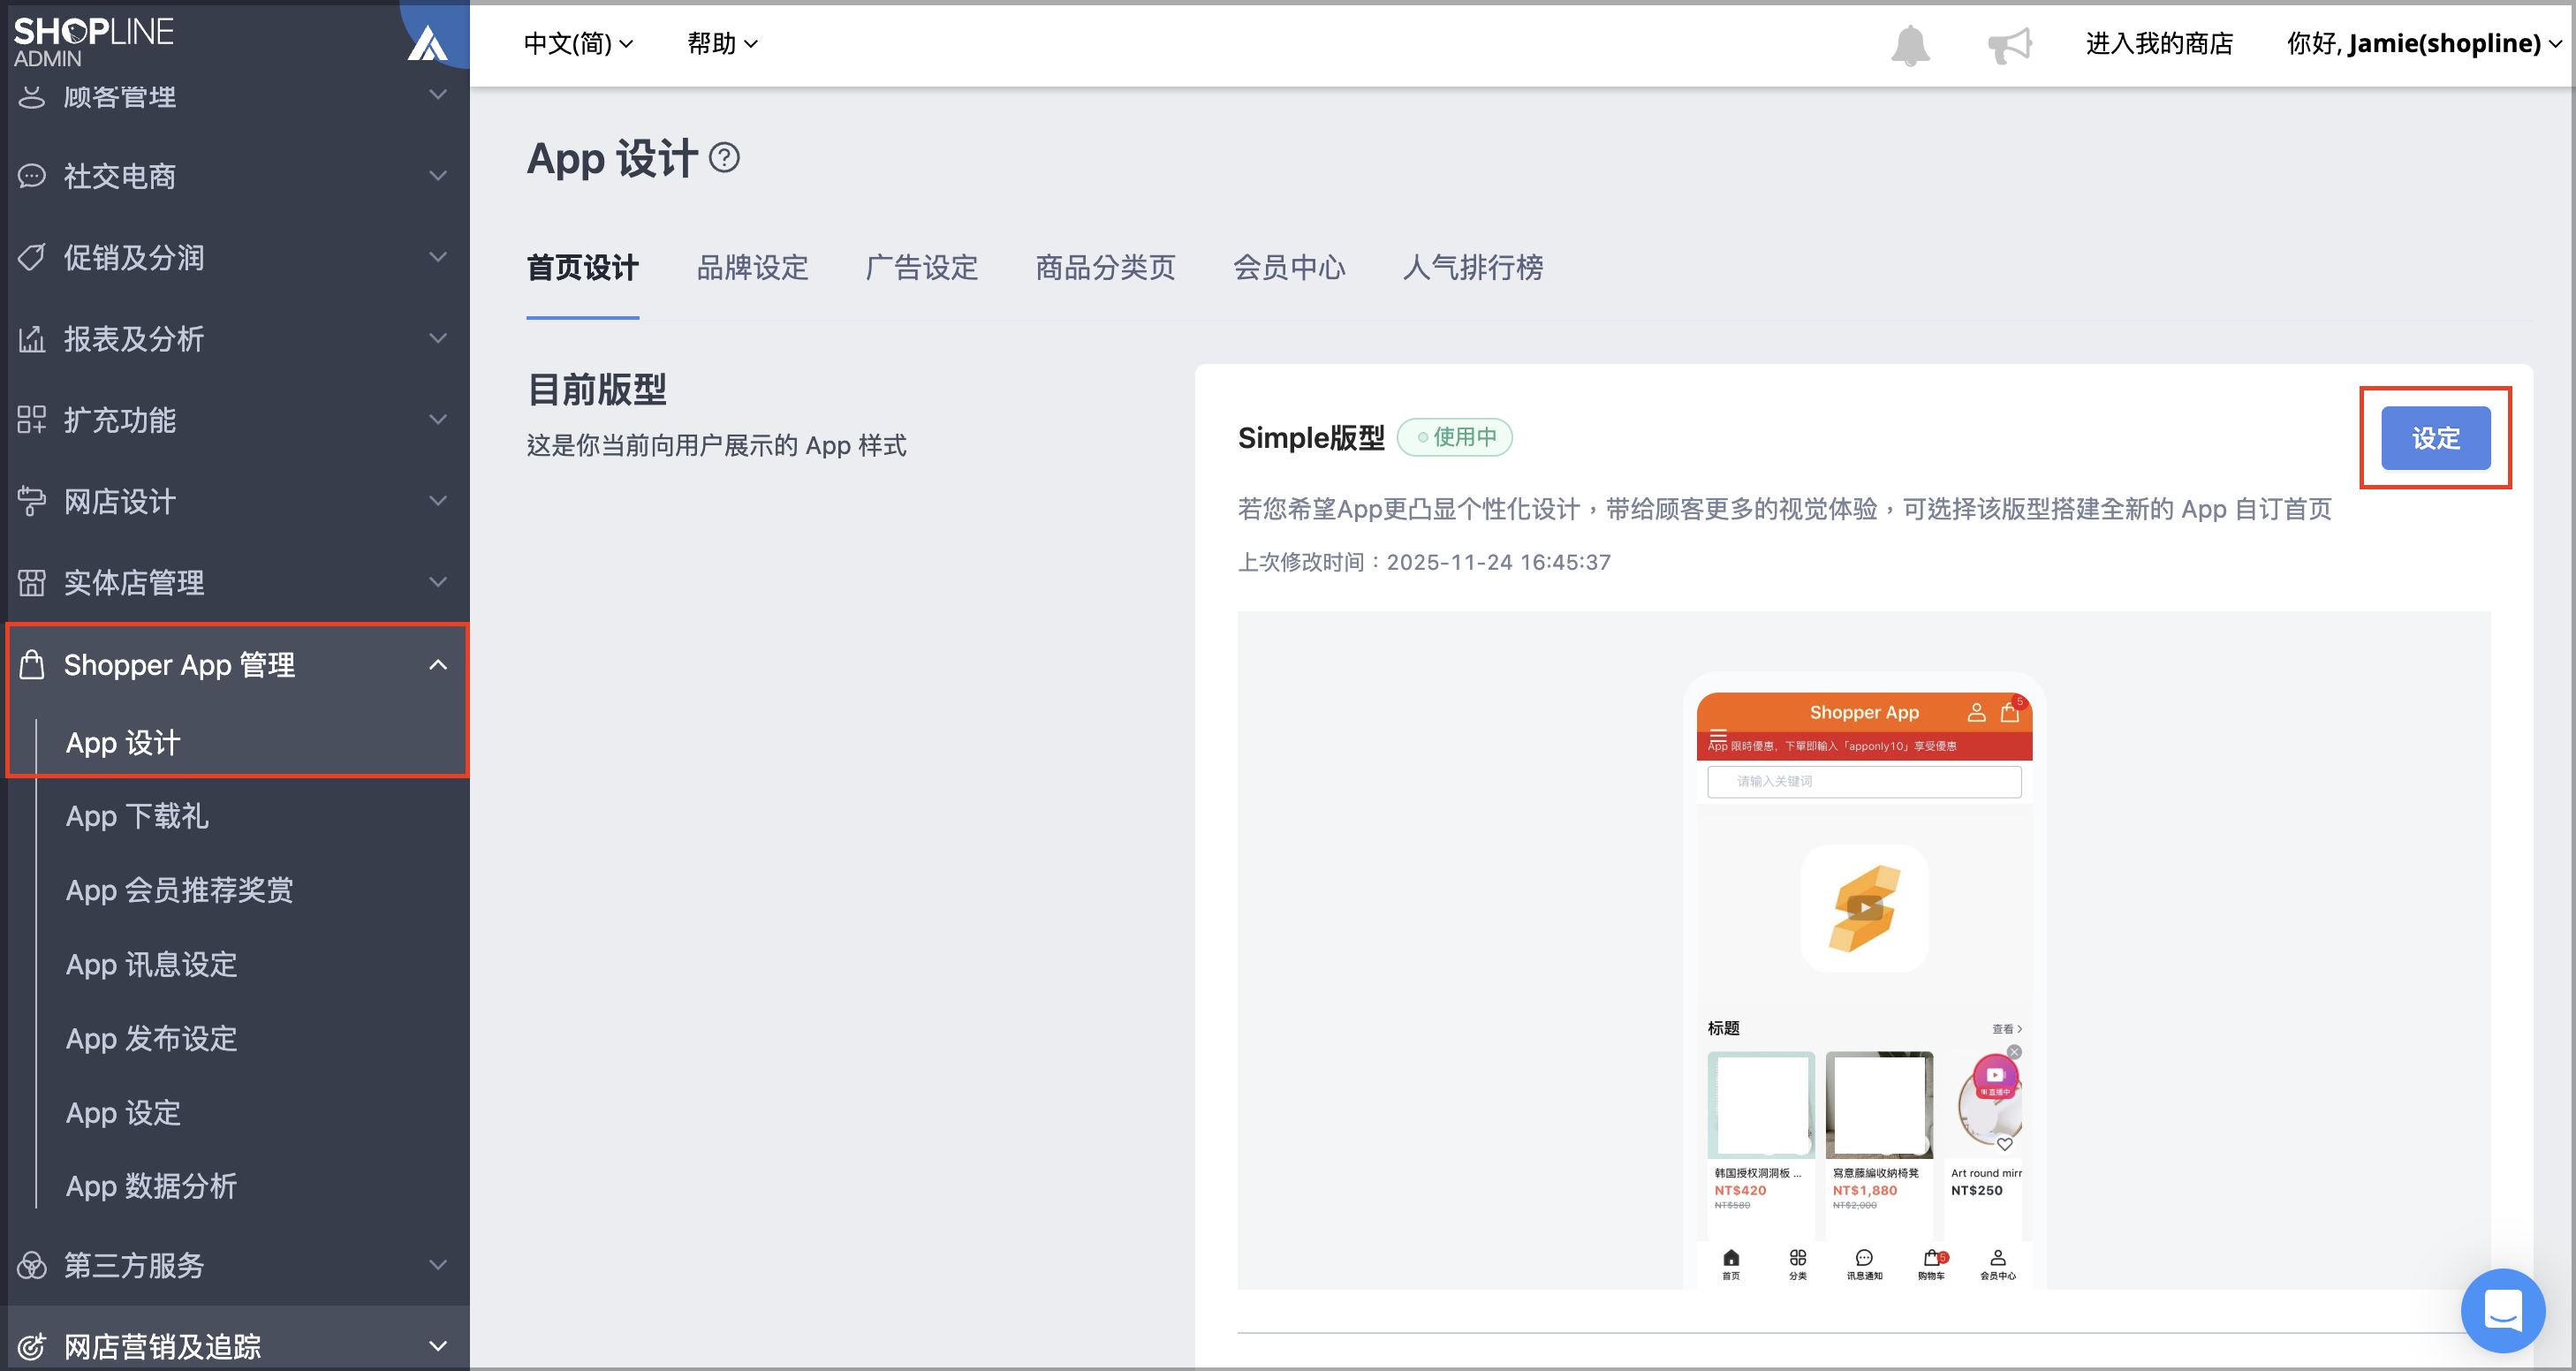
Task: Expand the 网店营销及追踪 menu
Action: pyautogui.click(x=437, y=1346)
